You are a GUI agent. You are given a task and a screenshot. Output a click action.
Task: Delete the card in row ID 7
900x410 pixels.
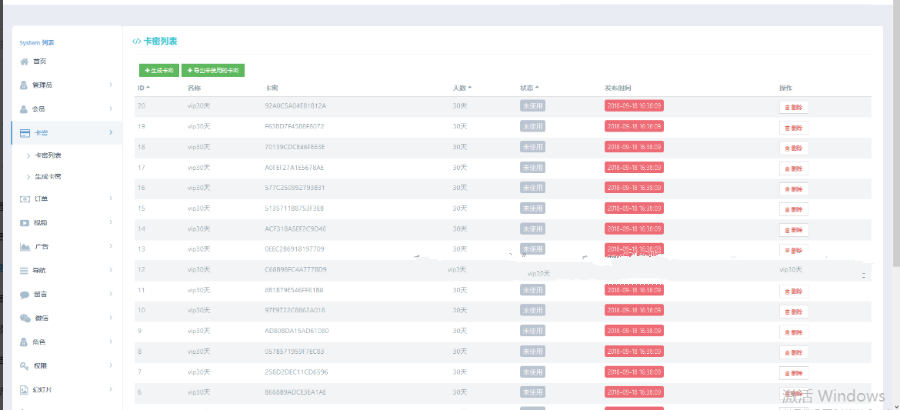(x=794, y=373)
